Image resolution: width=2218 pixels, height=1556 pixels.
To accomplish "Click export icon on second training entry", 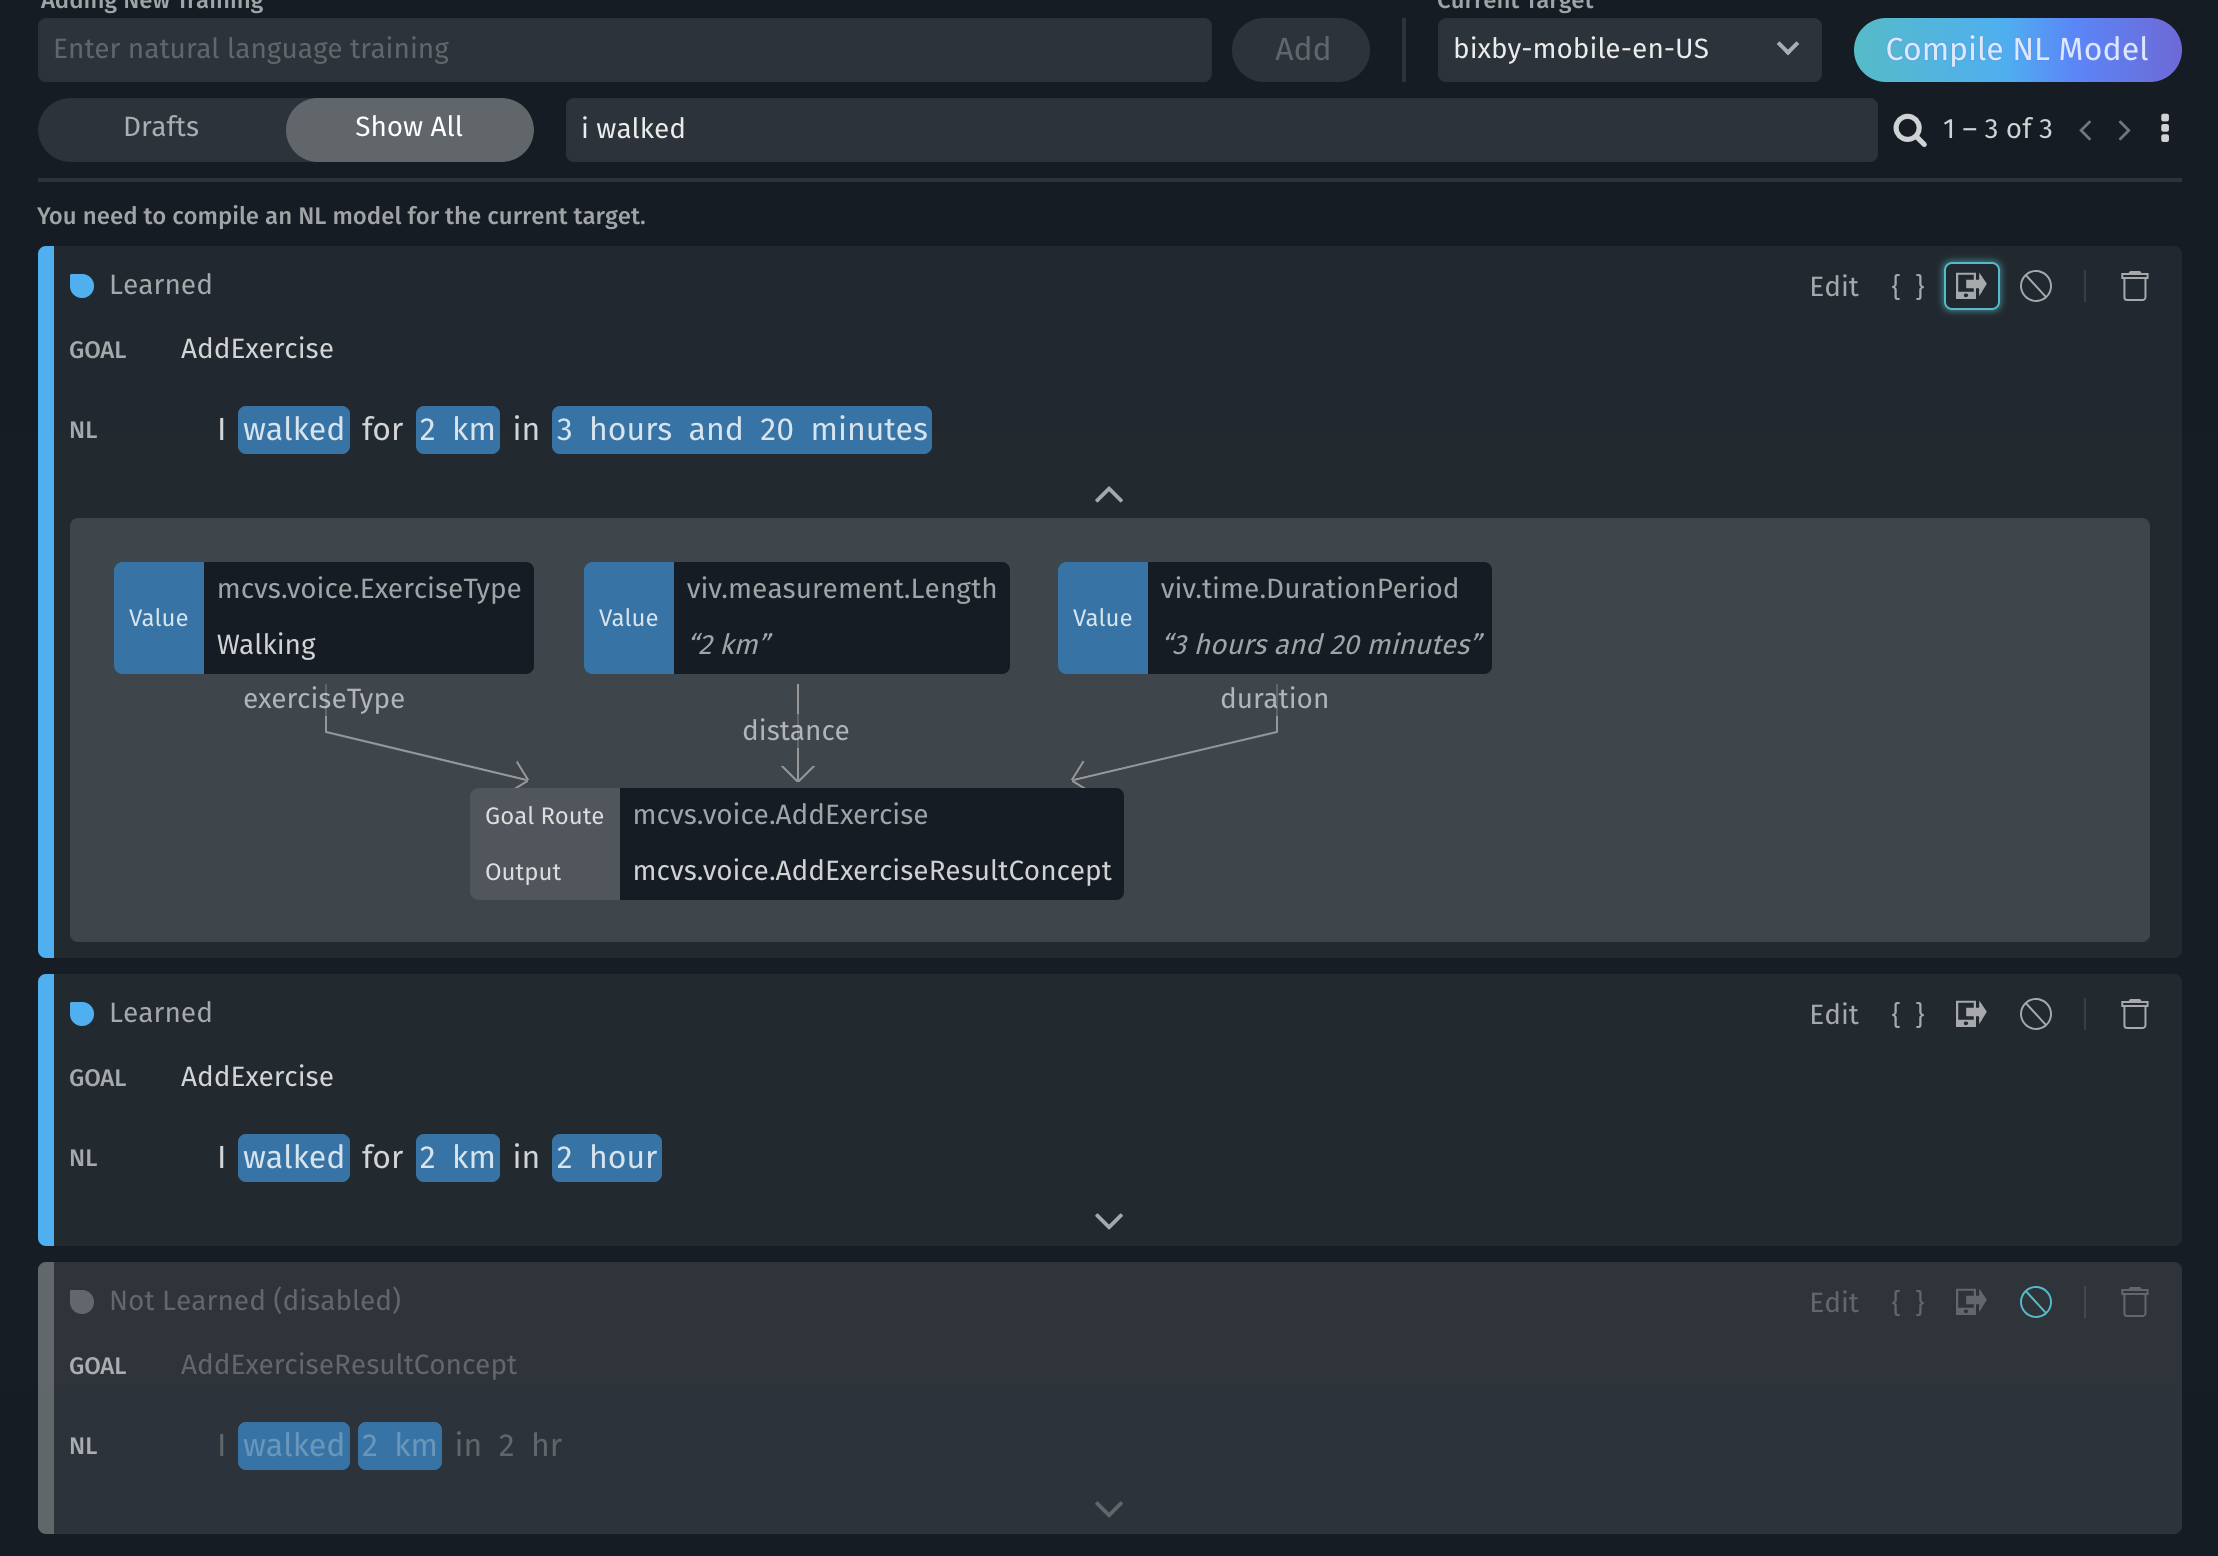I will pyautogui.click(x=1970, y=1015).
